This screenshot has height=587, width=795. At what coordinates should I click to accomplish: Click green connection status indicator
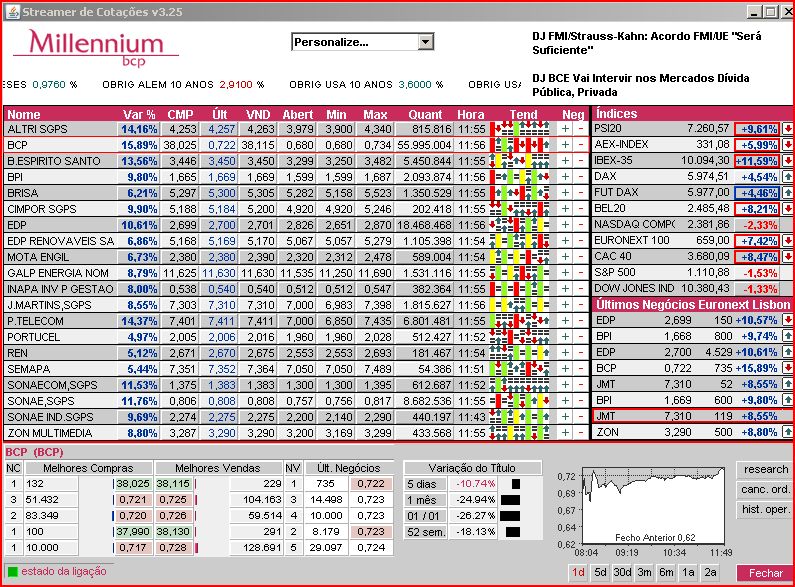point(13,572)
